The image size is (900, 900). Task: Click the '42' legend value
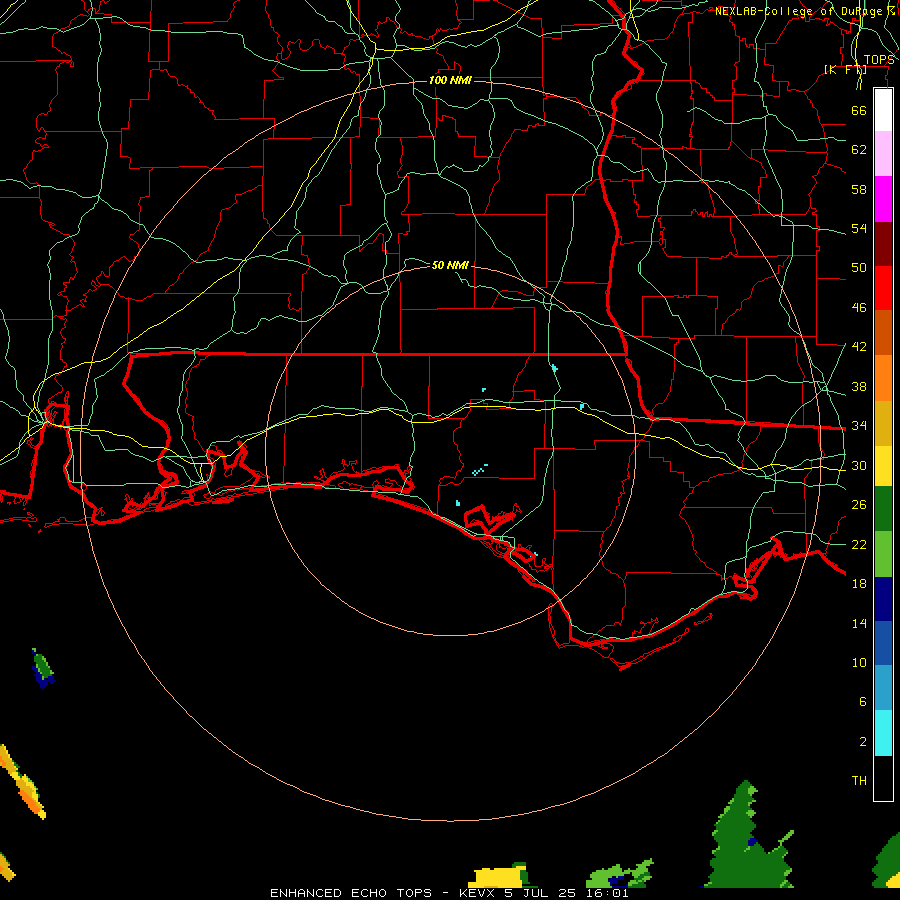point(859,347)
